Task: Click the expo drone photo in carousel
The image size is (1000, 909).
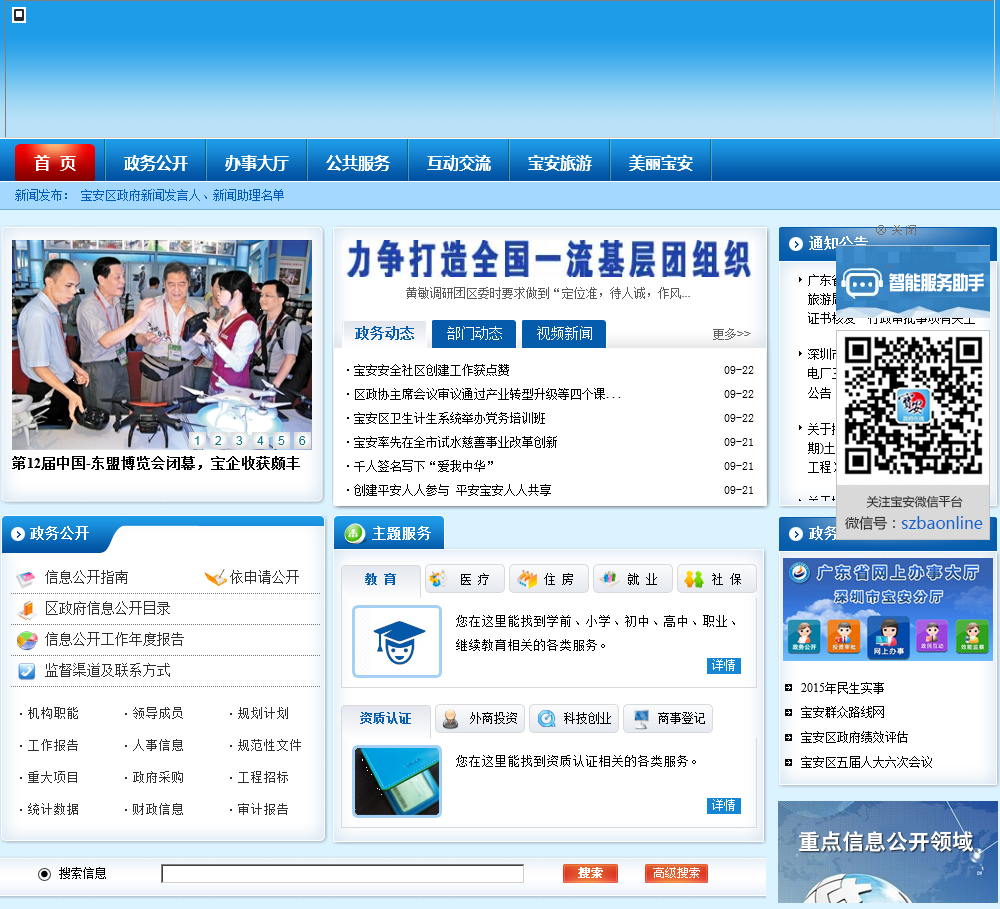Action: tap(161, 344)
